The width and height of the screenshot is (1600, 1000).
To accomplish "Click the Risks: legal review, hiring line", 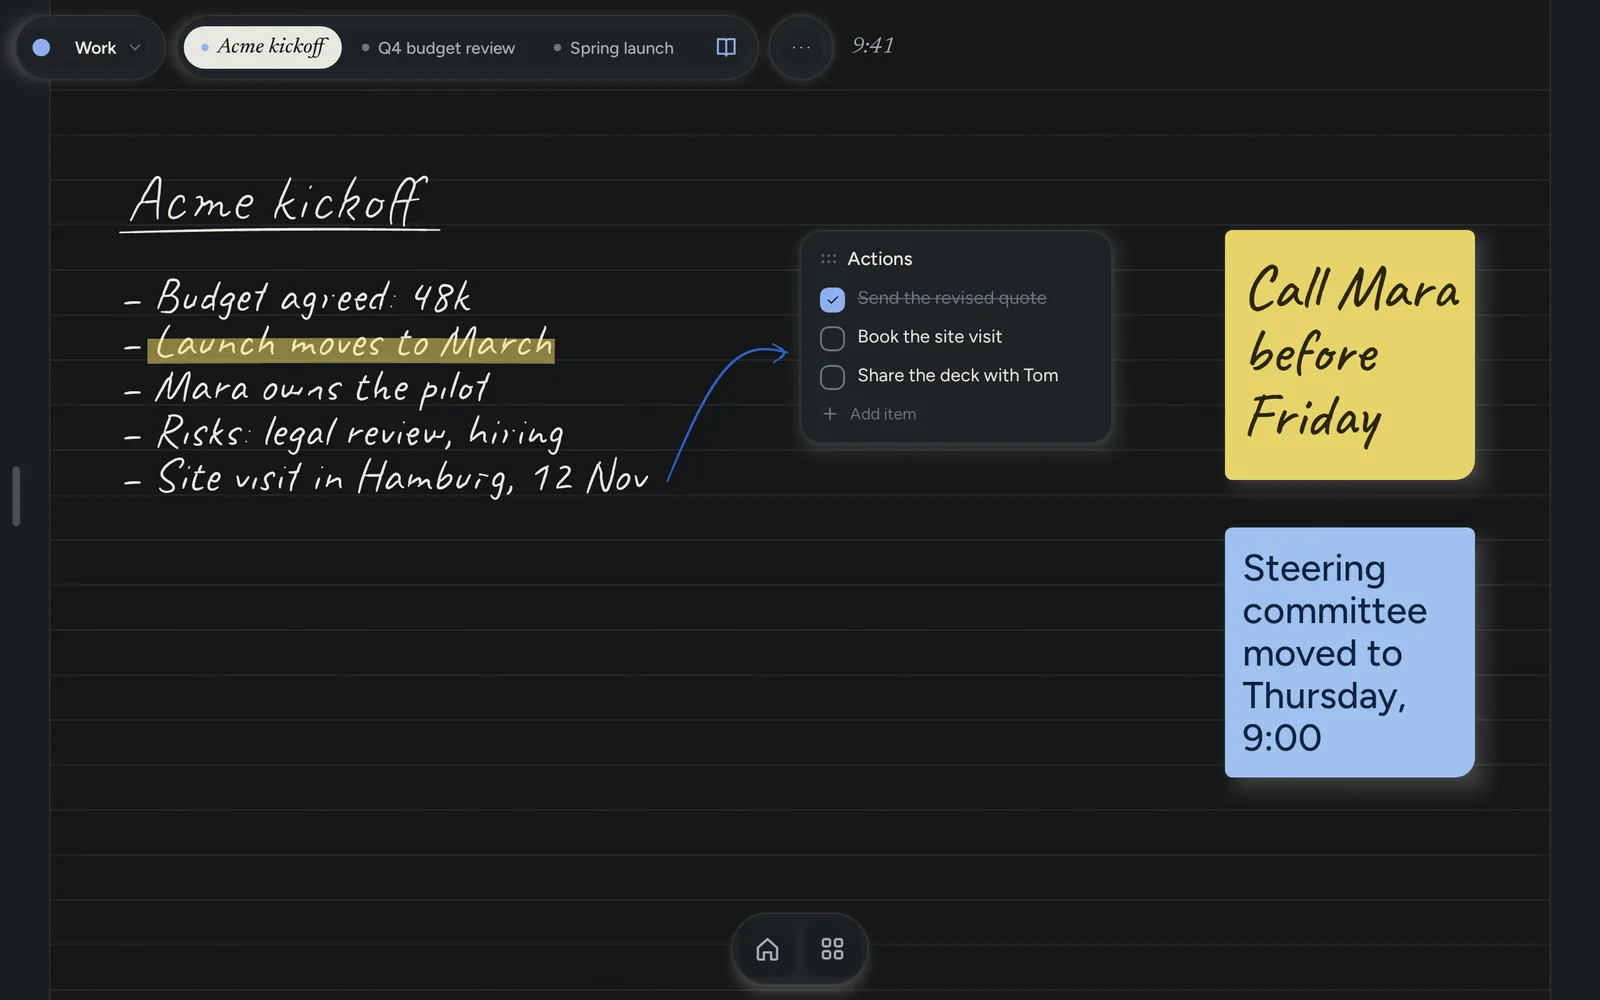I will [345, 433].
